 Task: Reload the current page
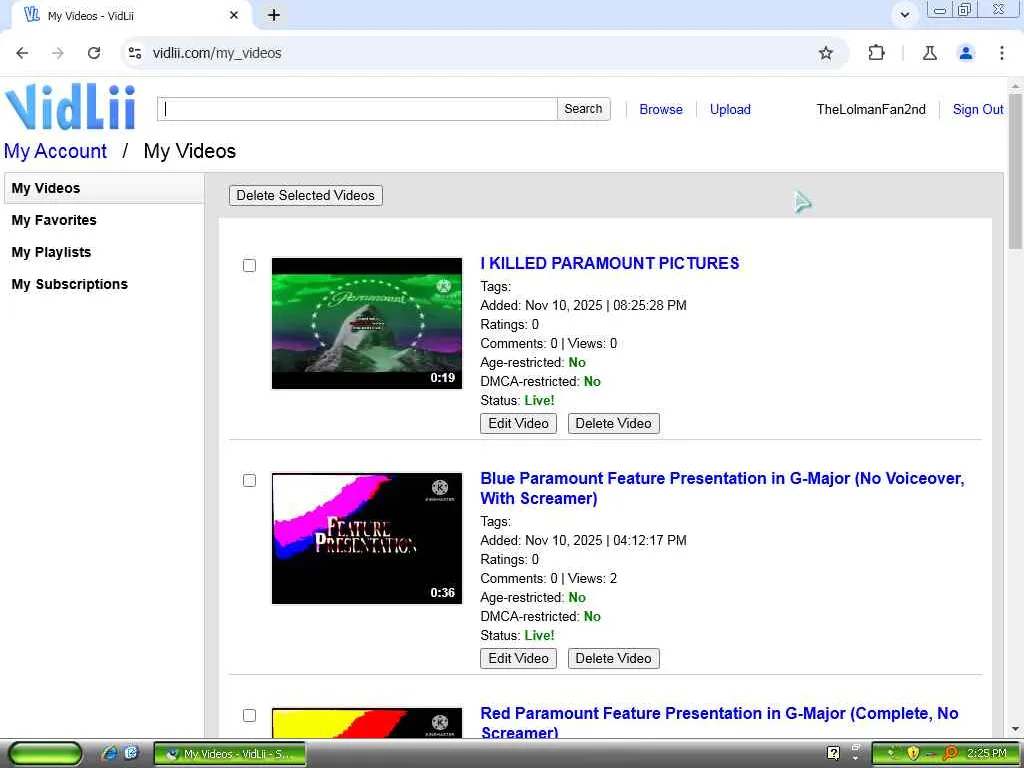(94, 53)
